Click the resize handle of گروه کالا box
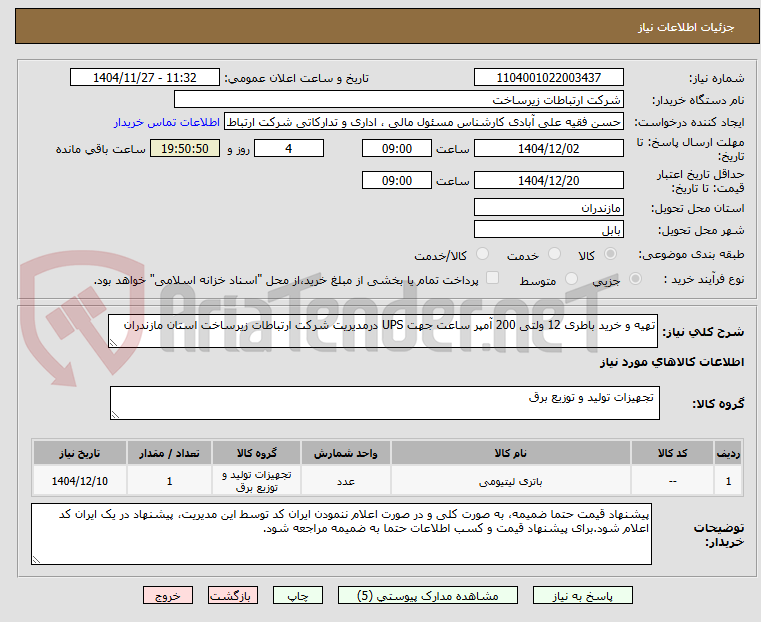The height and width of the screenshot is (622, 761). click(x=115, y=415)
